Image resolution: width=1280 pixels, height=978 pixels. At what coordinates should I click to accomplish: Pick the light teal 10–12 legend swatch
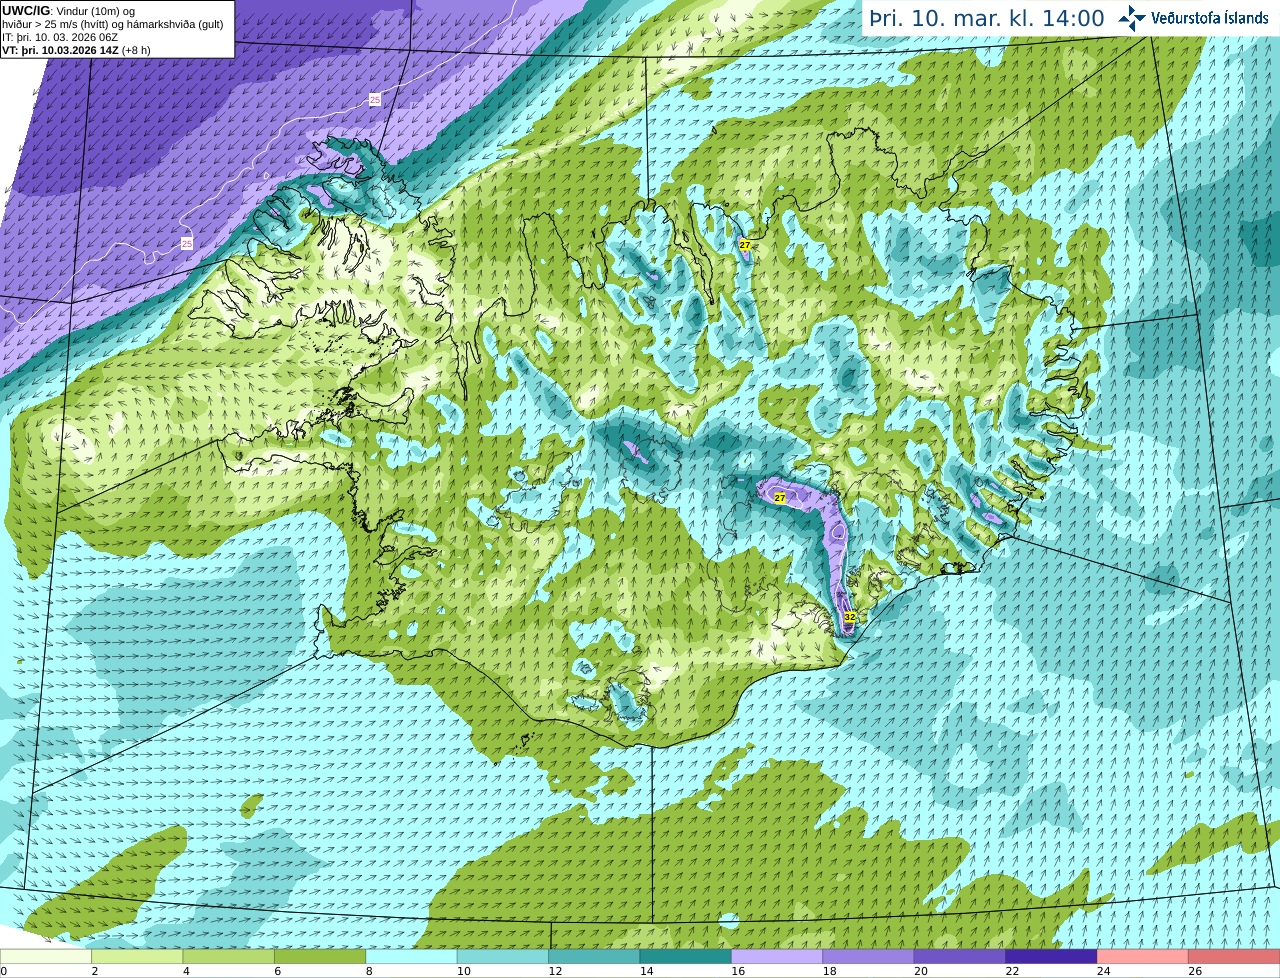(503, 956)
